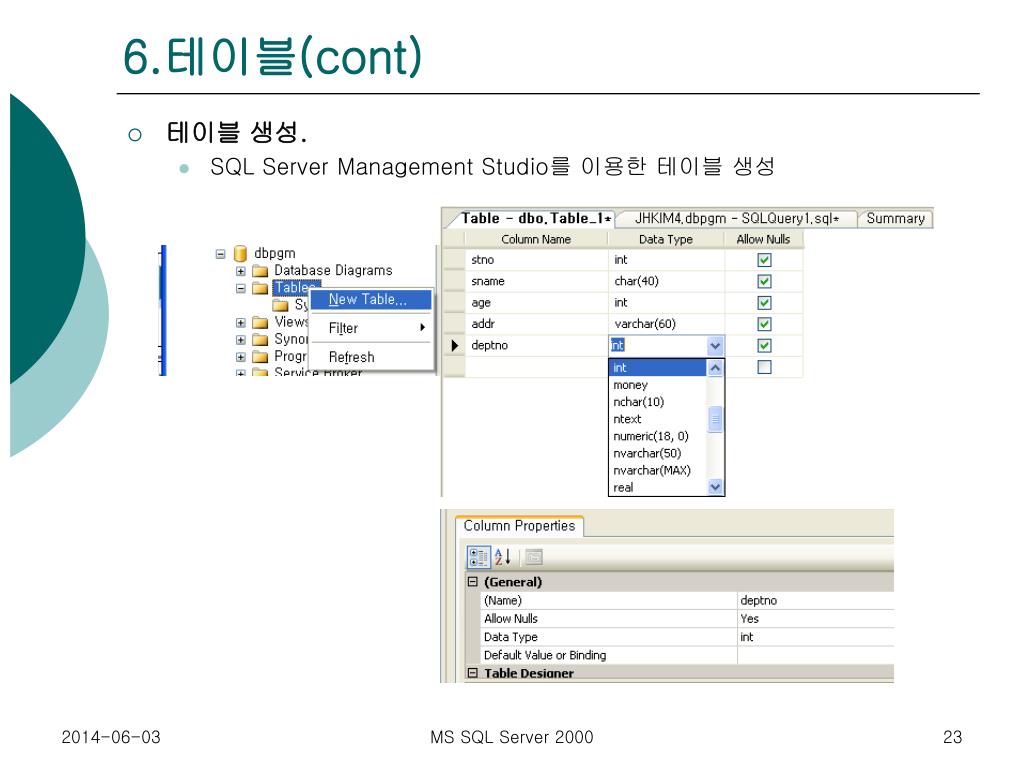1024x768 pixels.
Task: Select the Column Properties tab
Action: (x=519, y=526)
